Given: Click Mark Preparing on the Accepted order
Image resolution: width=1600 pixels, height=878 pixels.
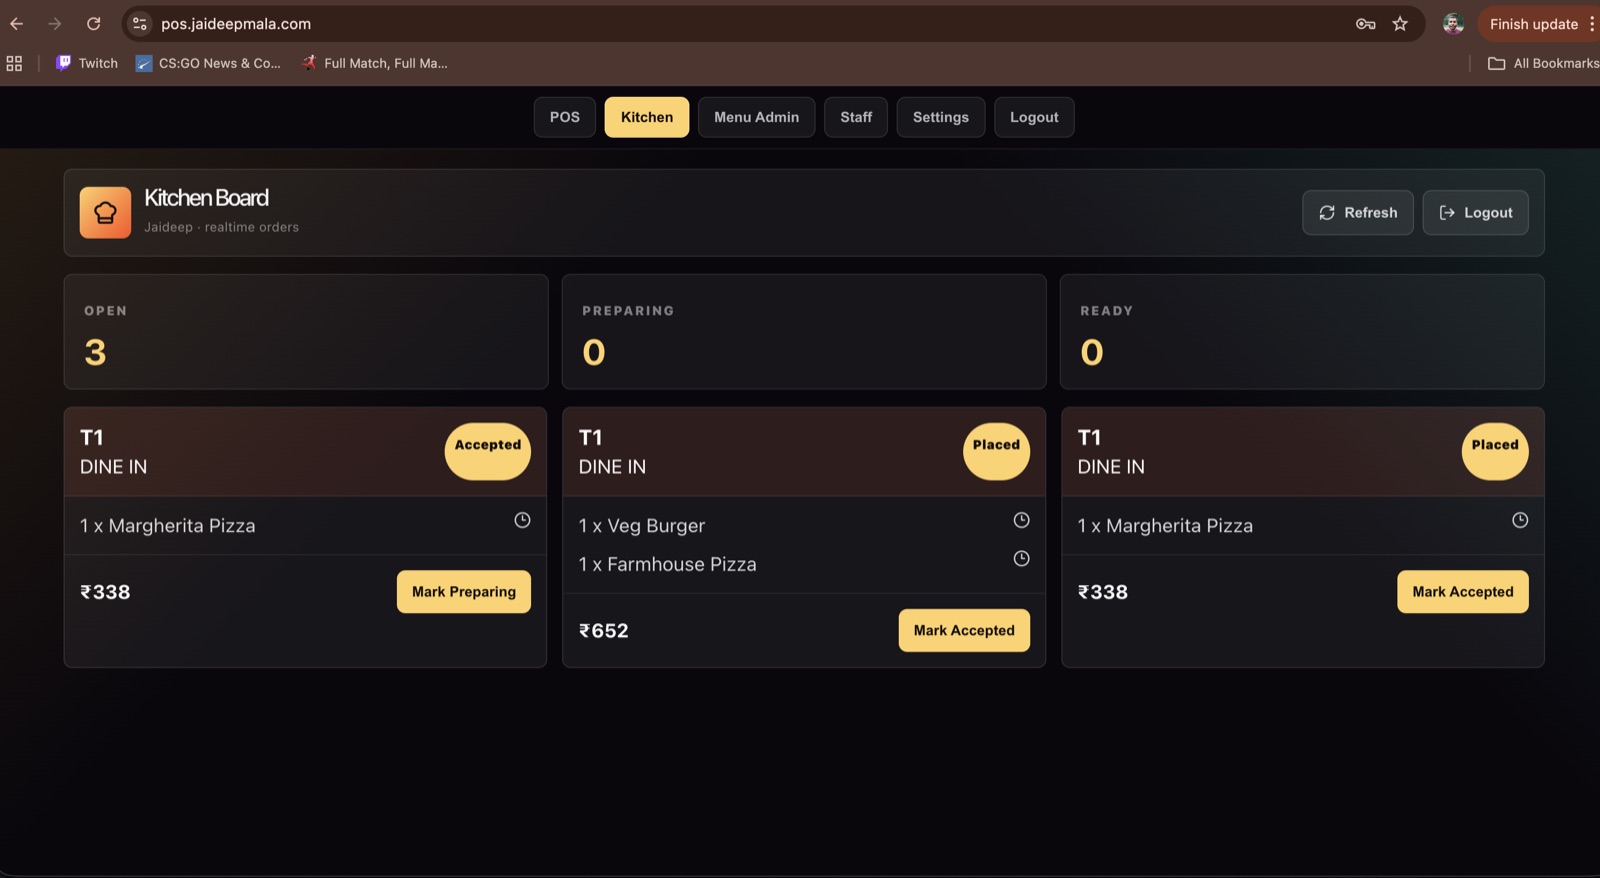Looking at the screenshot, I should coord(464,592).
